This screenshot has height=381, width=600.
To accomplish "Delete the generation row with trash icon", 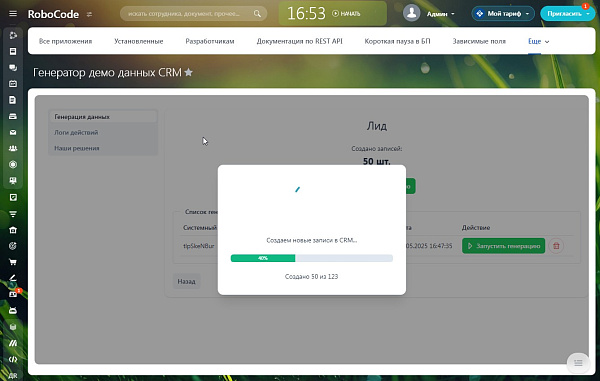I will (556, 246).
